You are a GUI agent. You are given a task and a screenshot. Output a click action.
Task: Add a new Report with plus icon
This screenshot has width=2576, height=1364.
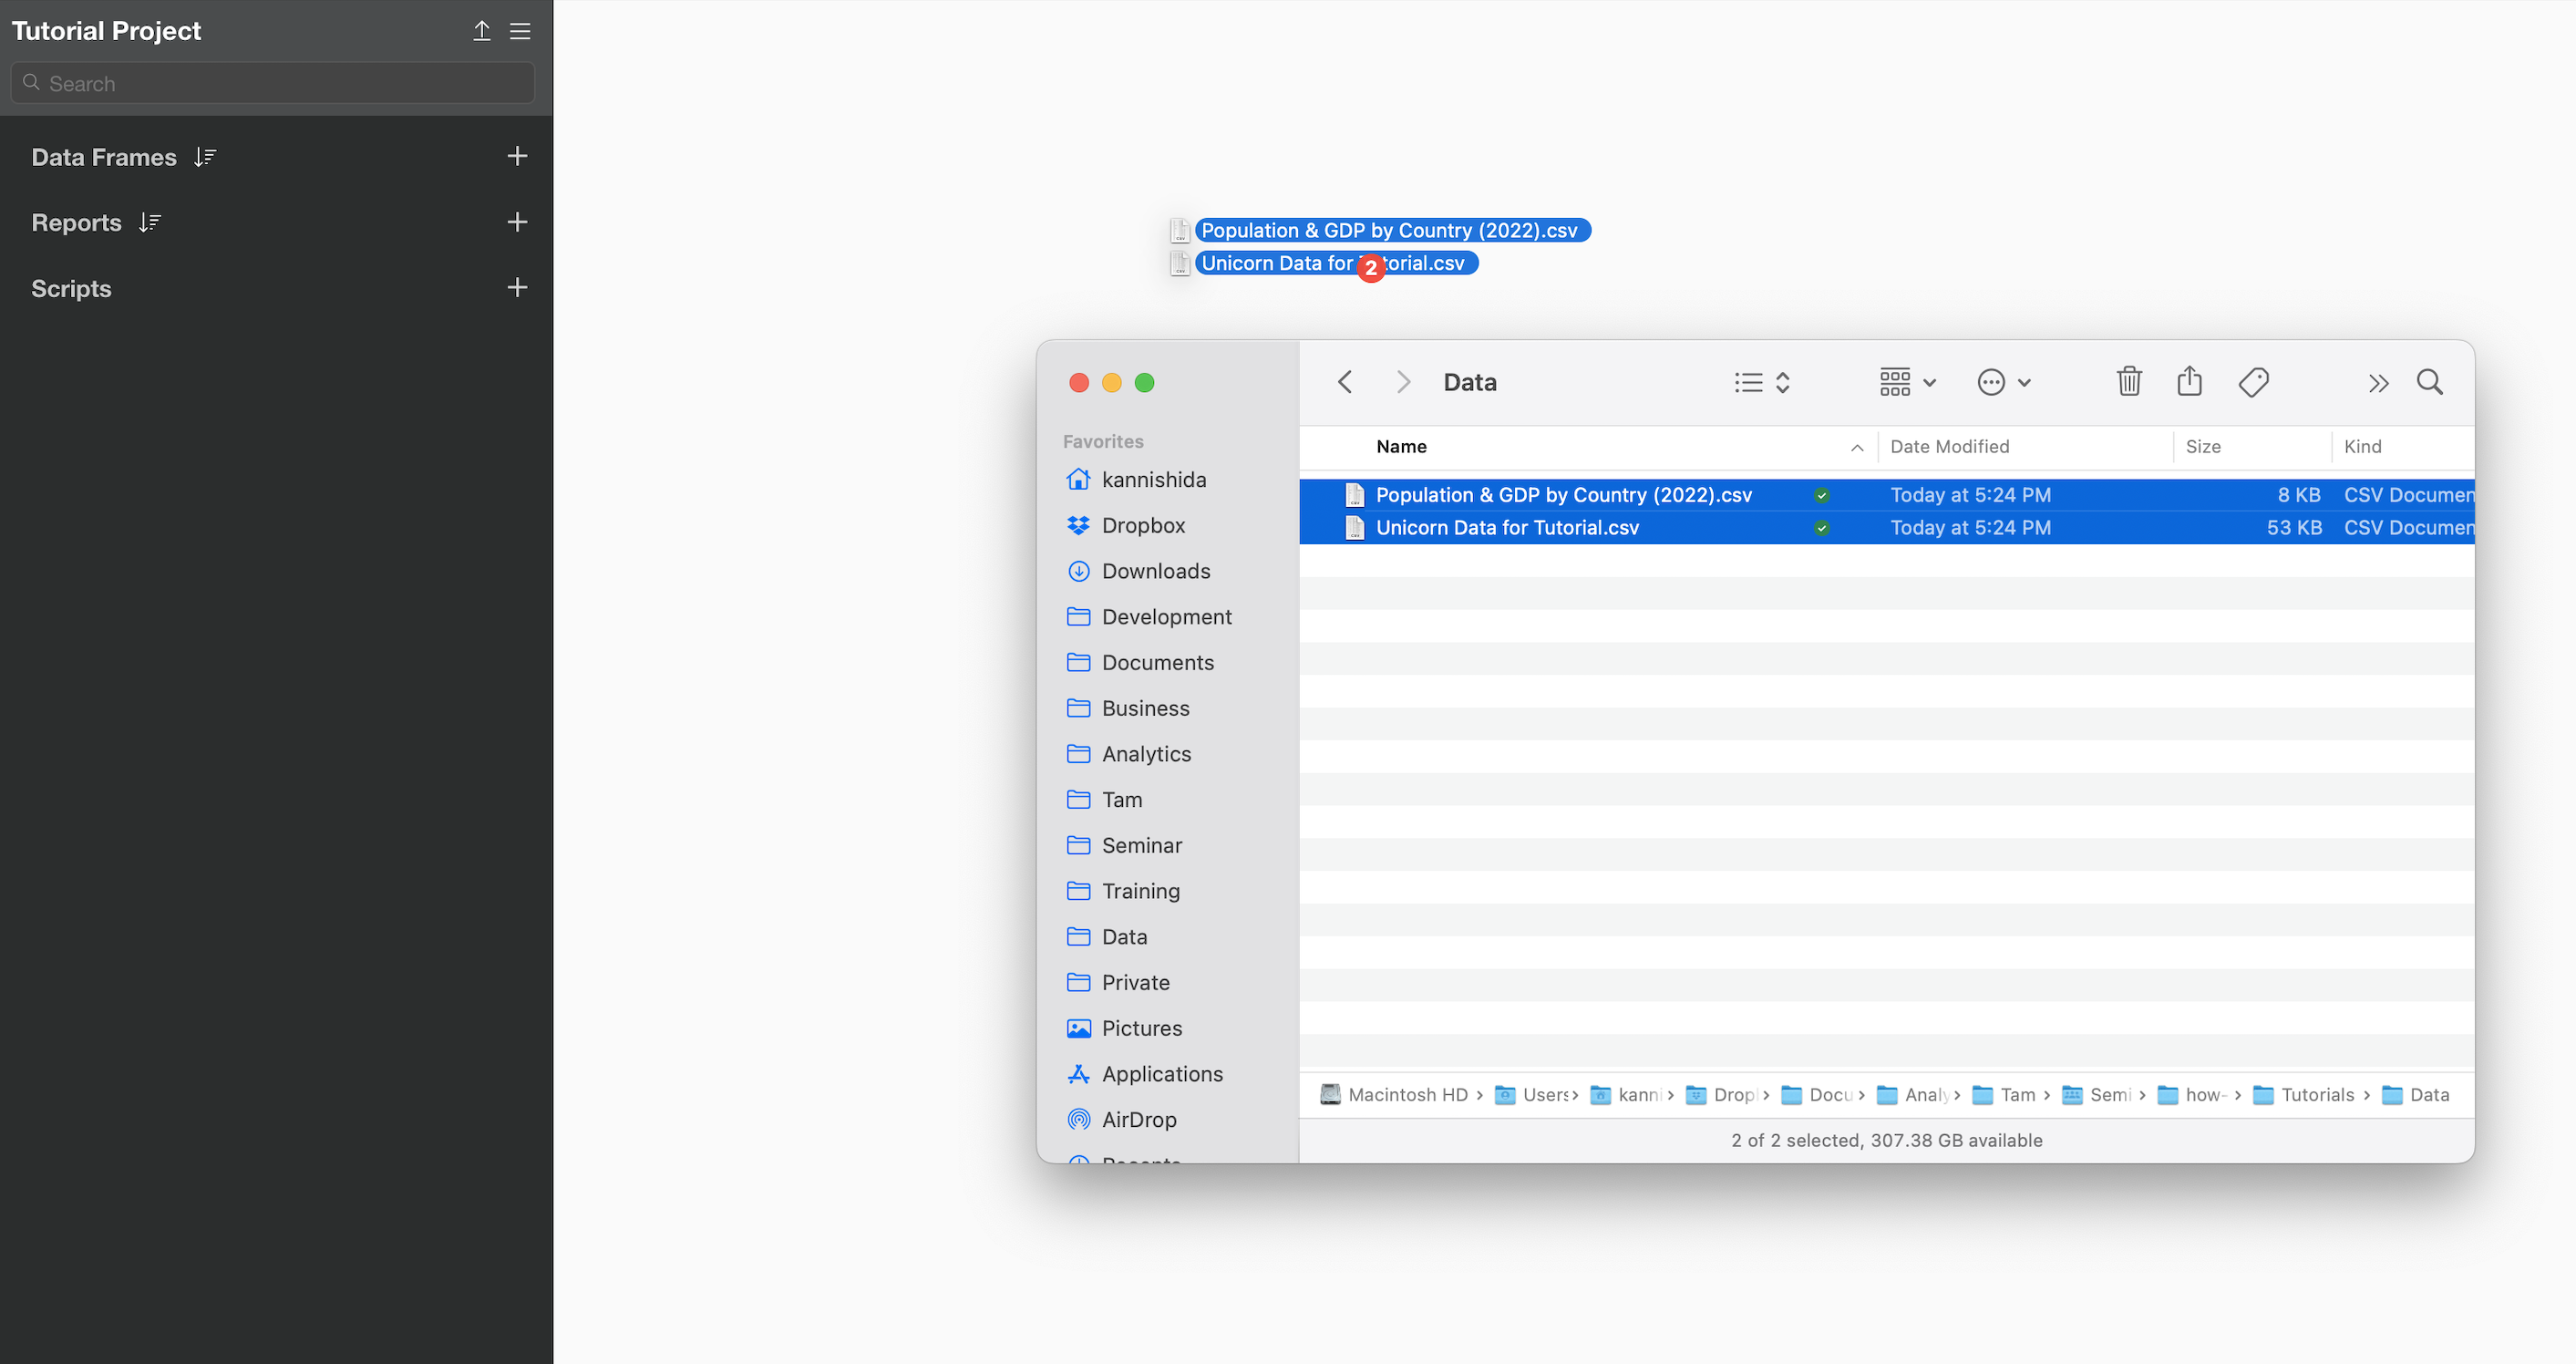coord(517,222)
